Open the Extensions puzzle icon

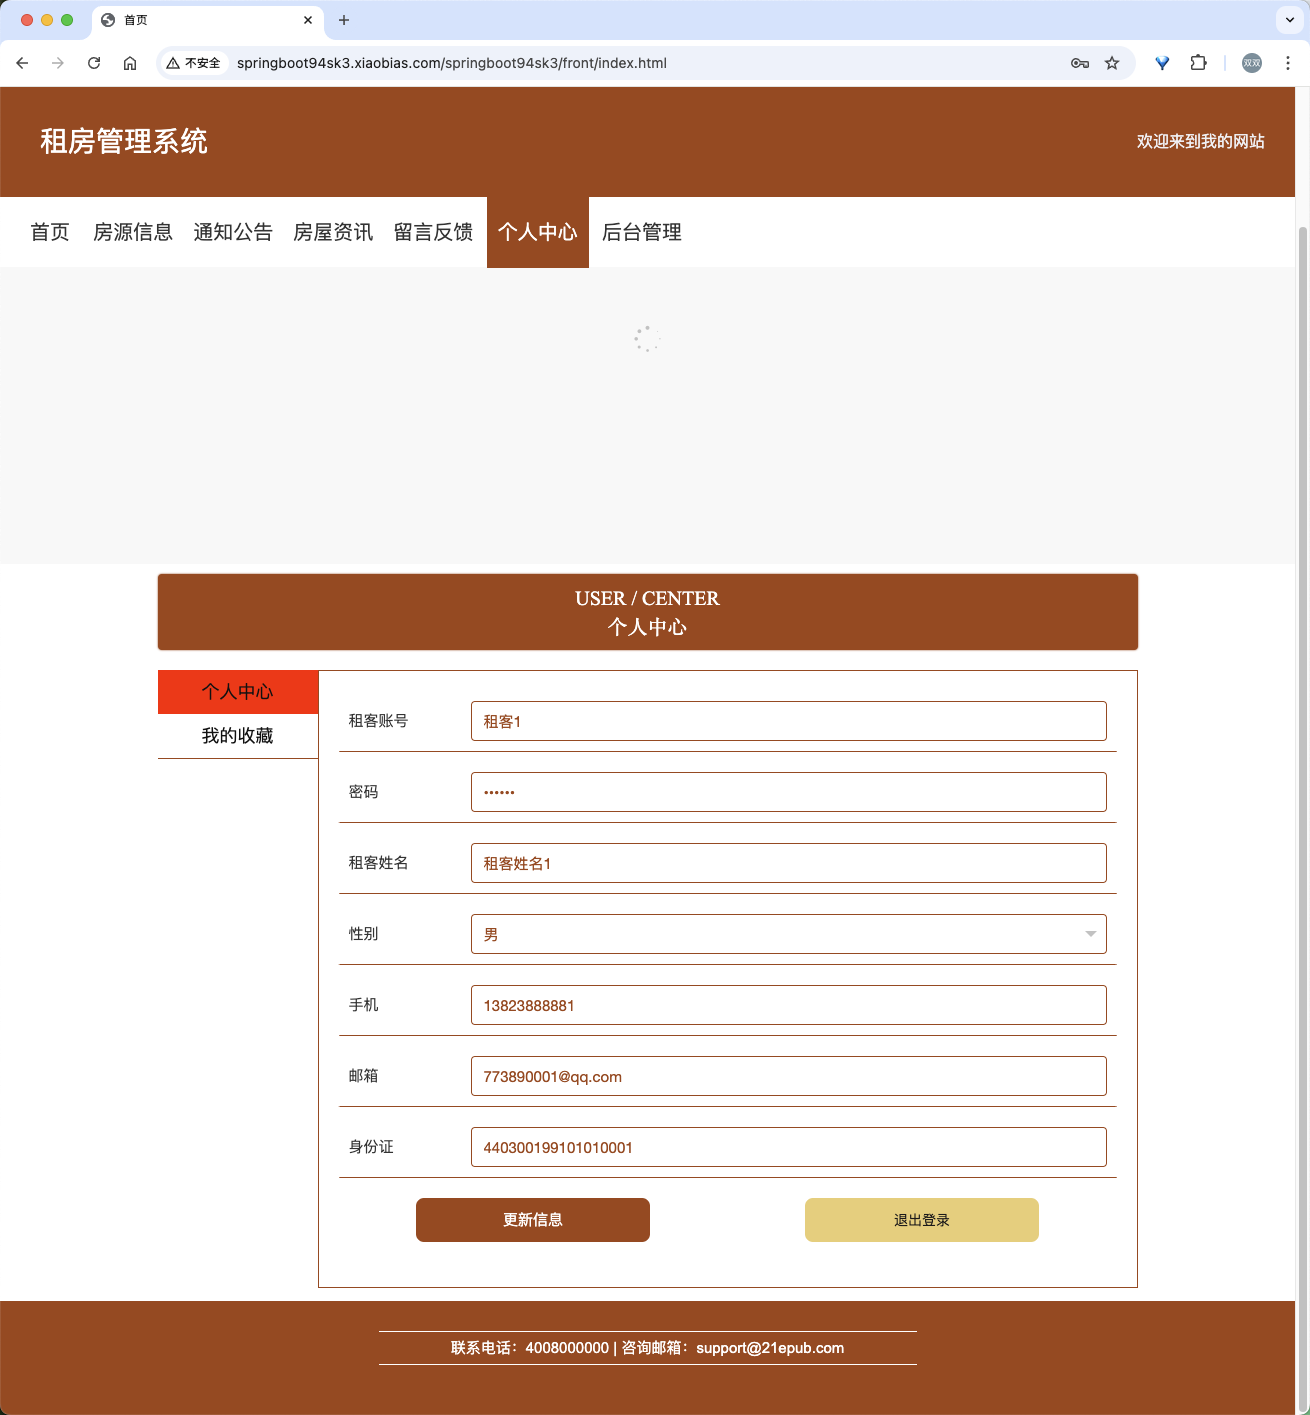(x=1198, y=63)
